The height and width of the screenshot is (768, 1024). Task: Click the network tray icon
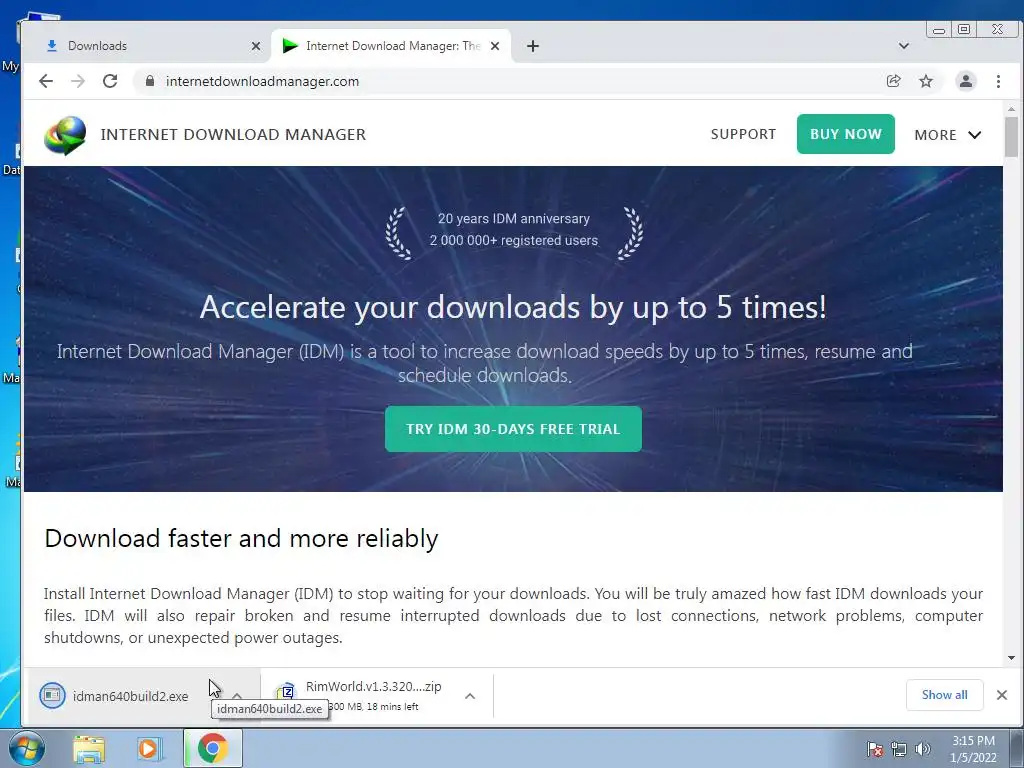tap(899, 749)
